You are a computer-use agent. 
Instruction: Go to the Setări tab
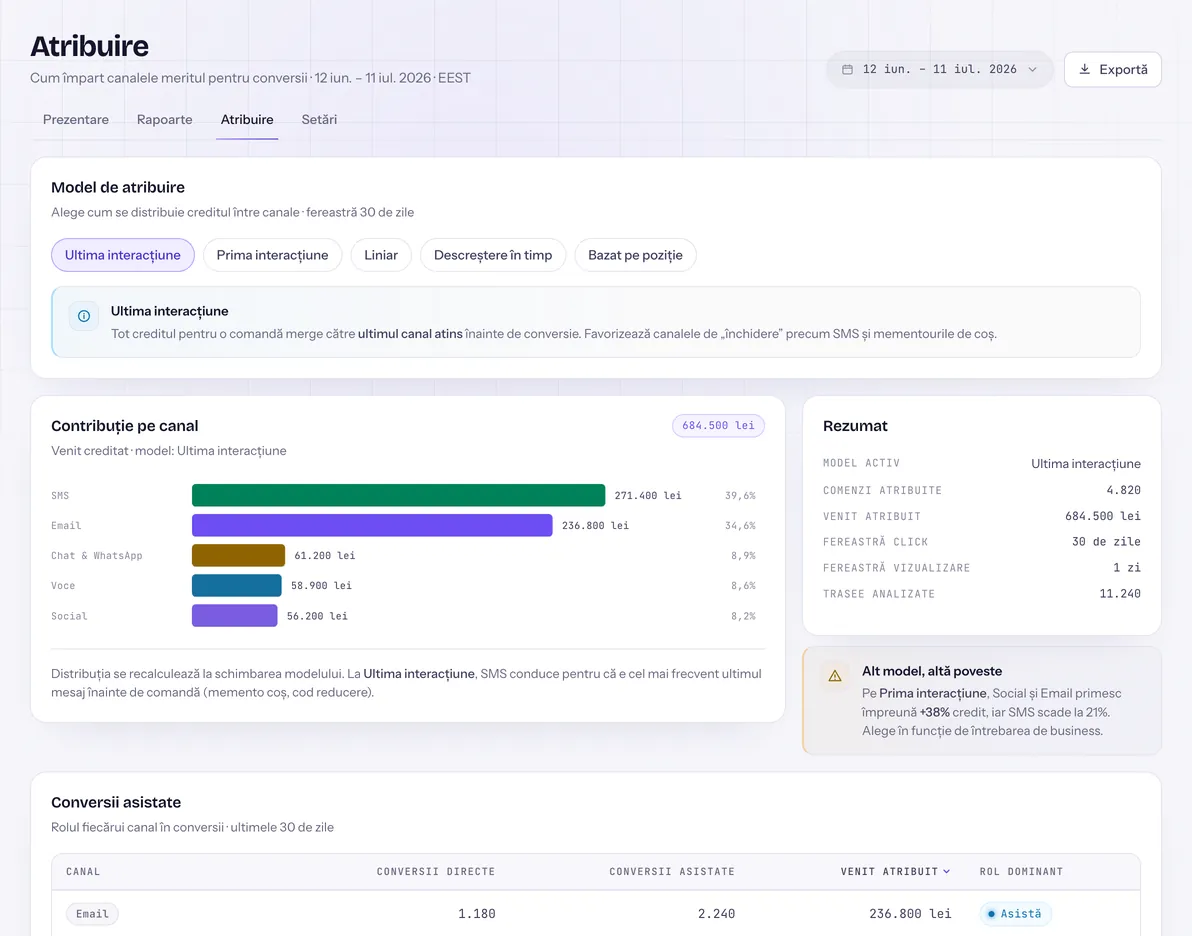tap(319, 119)
